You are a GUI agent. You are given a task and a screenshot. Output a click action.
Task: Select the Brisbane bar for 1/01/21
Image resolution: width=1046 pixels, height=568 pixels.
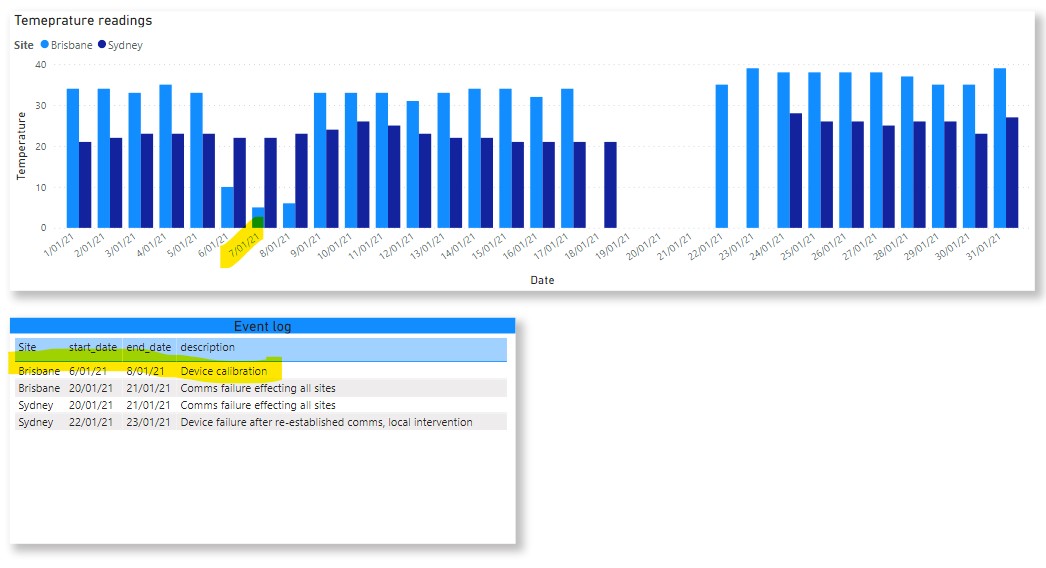pos(72,158)
